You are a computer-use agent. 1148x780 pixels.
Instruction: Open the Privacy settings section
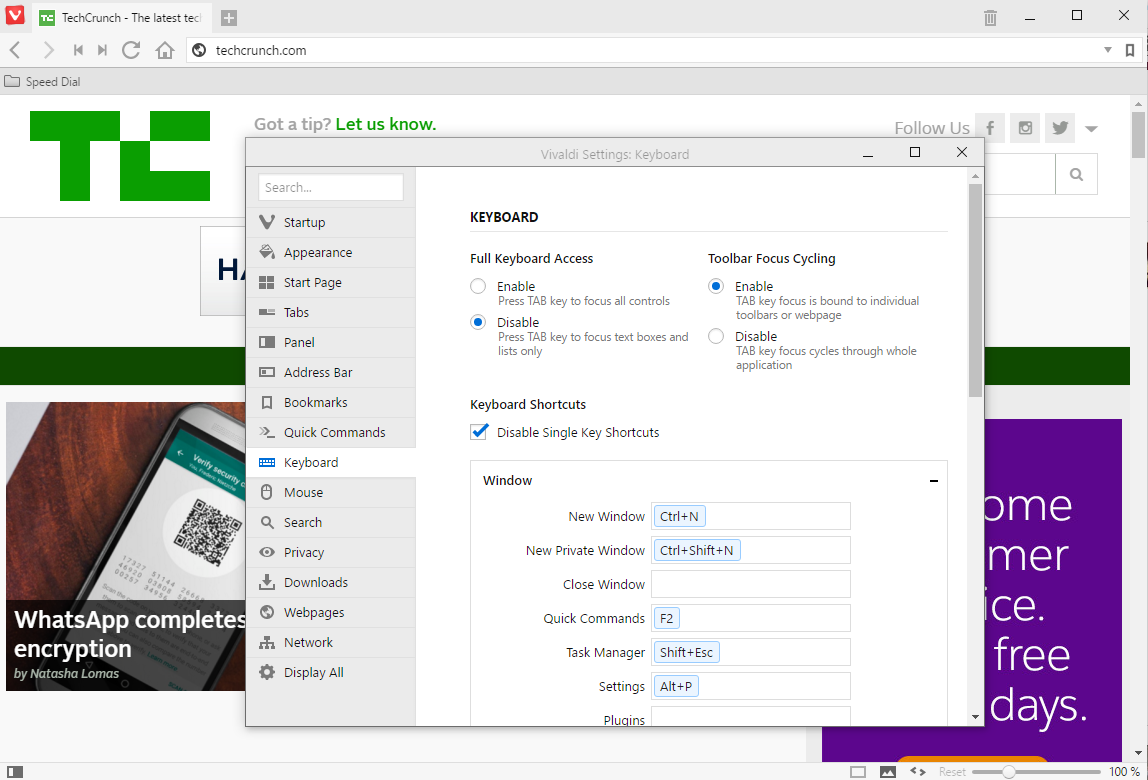(304, 552)
